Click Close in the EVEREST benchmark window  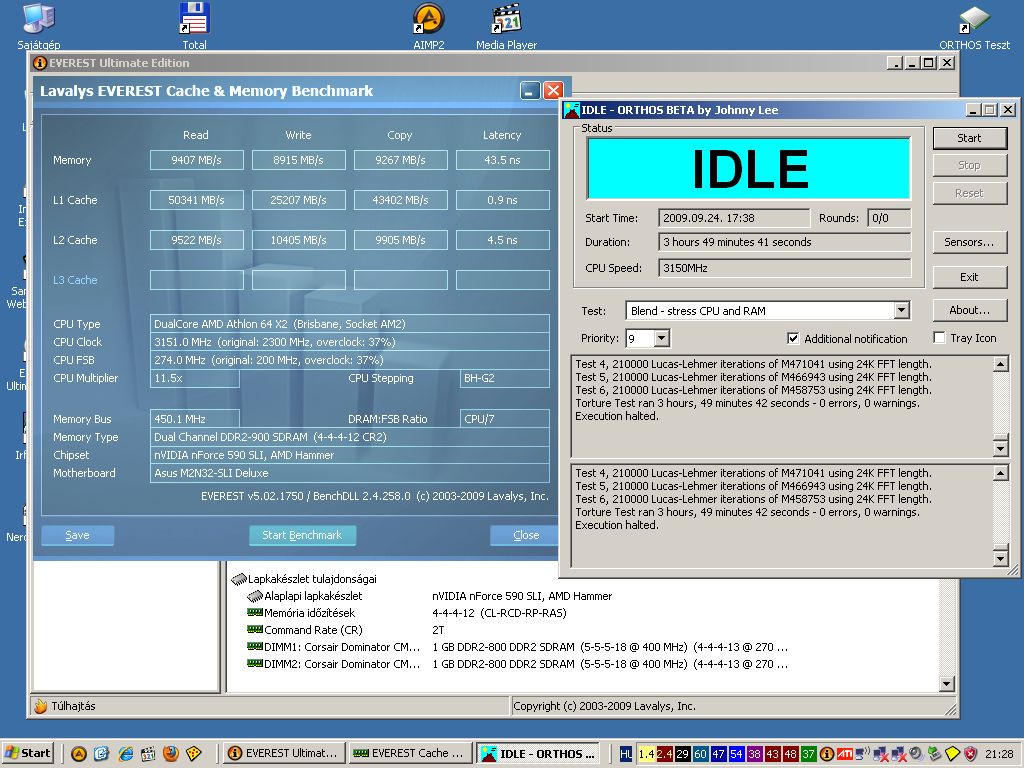point(525,535)
